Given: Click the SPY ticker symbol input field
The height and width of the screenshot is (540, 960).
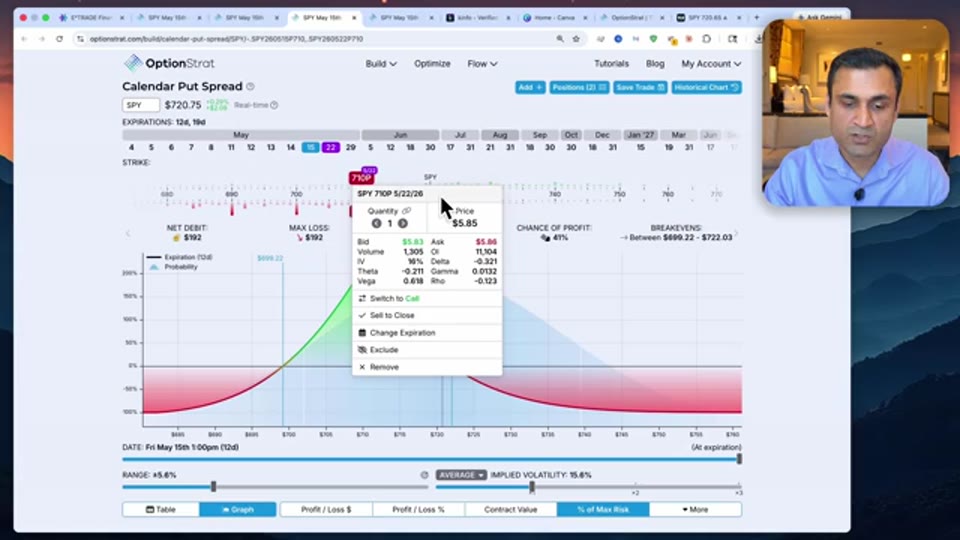Looking at the screenshot, I should (141, 105).
